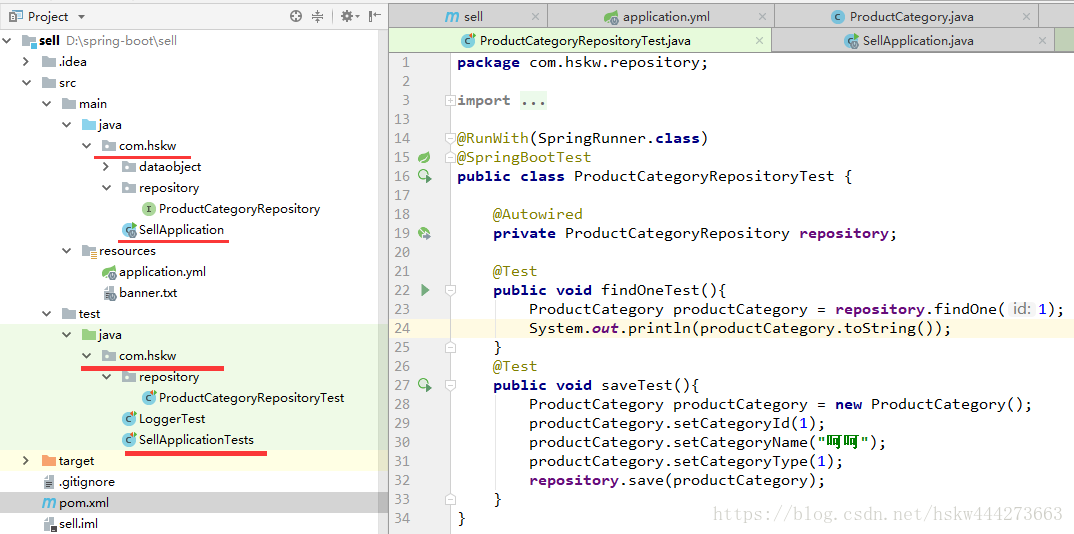The image size is (1074, 534).
Task: Run saveTest via gutter icon on line 27
Action: coord(425,385)
